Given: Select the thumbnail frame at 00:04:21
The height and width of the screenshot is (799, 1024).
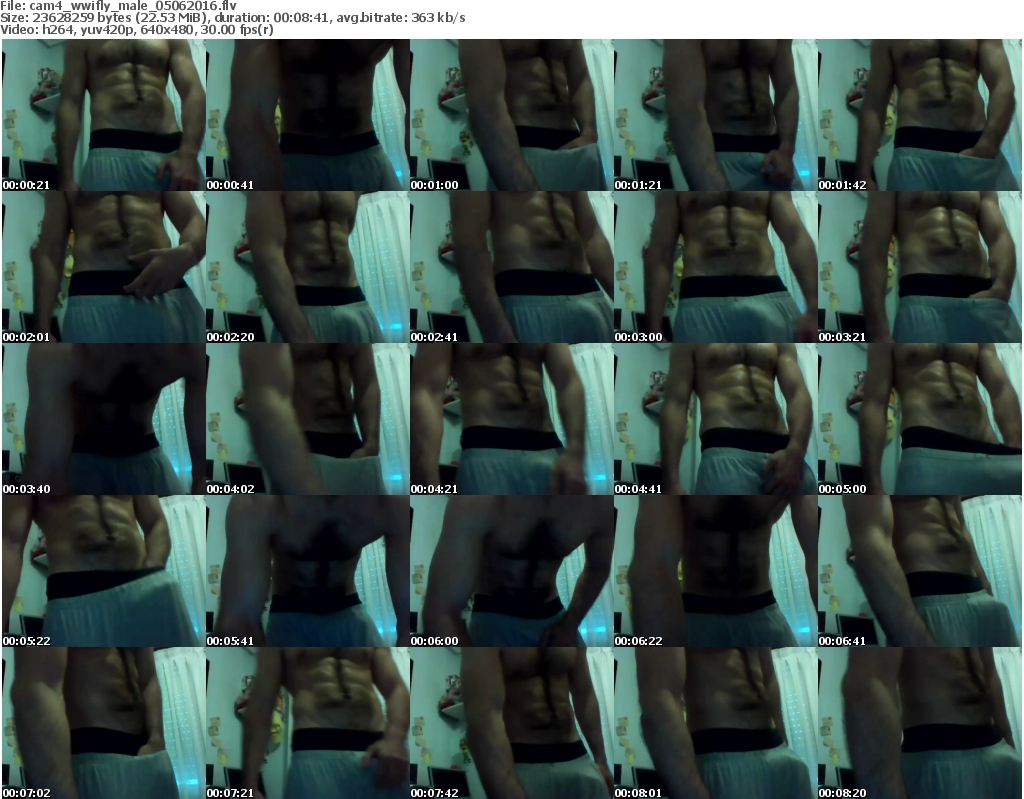Looking at the screenshot, I should pyautogui.click(x=511, y=419).
